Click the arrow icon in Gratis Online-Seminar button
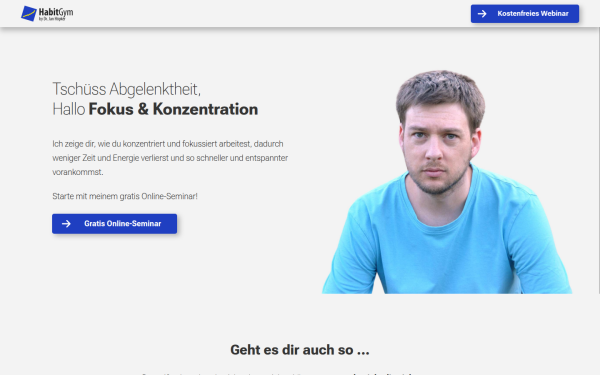Viewport: 600px width, 375px height. pos(66,223)
